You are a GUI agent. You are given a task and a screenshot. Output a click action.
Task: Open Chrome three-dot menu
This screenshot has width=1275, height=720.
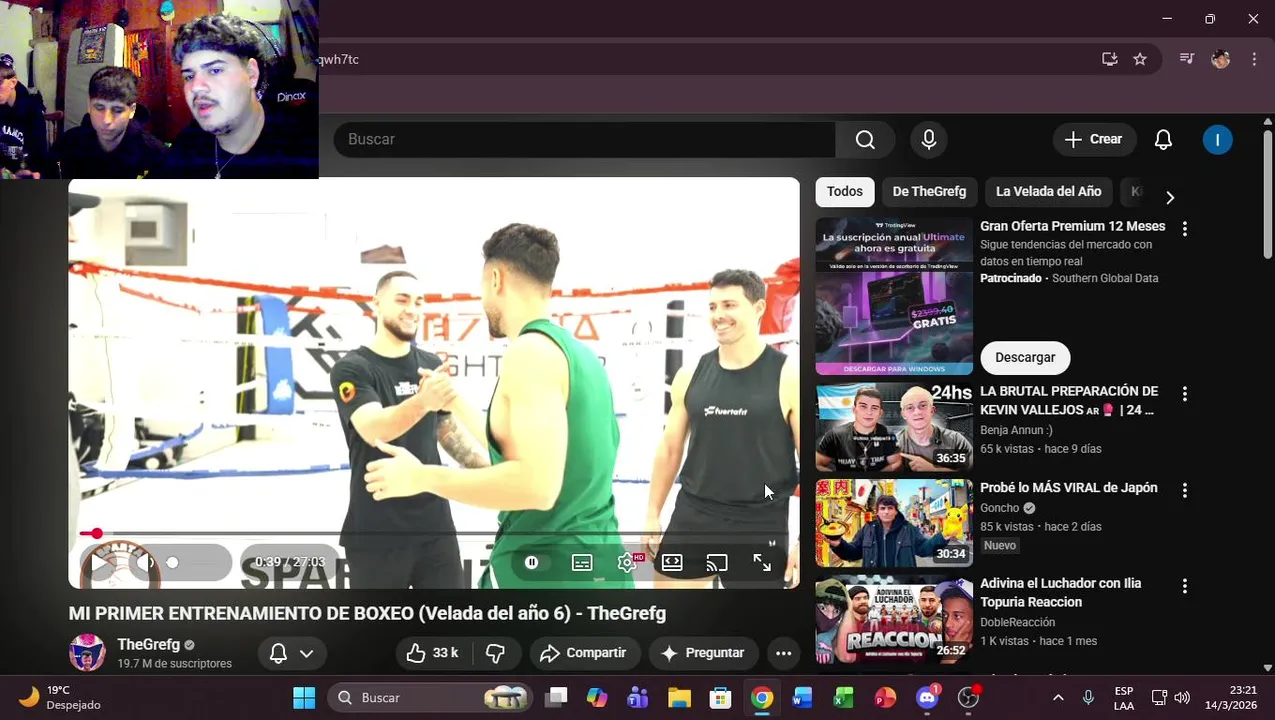coord(1254,59)
